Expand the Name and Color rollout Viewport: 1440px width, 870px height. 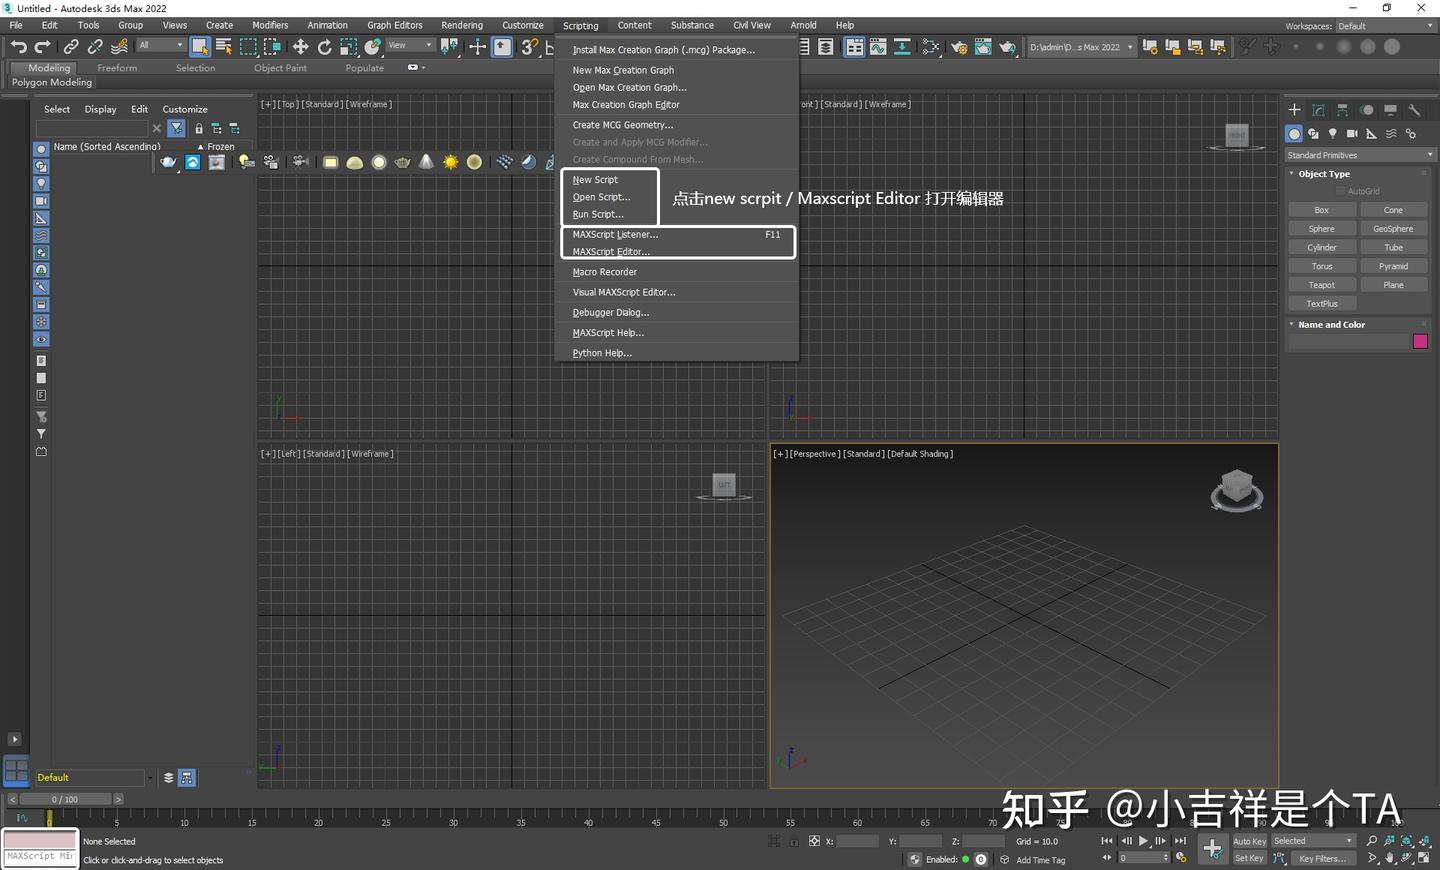pos(1330,324)
